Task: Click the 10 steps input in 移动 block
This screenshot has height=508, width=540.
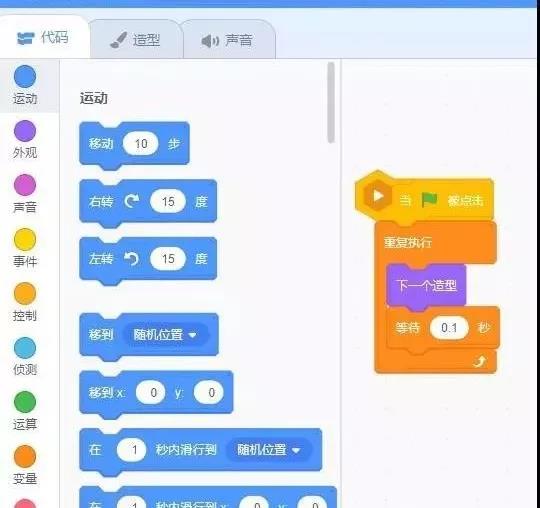Action: pyautogui.click(x=141, y=143)
